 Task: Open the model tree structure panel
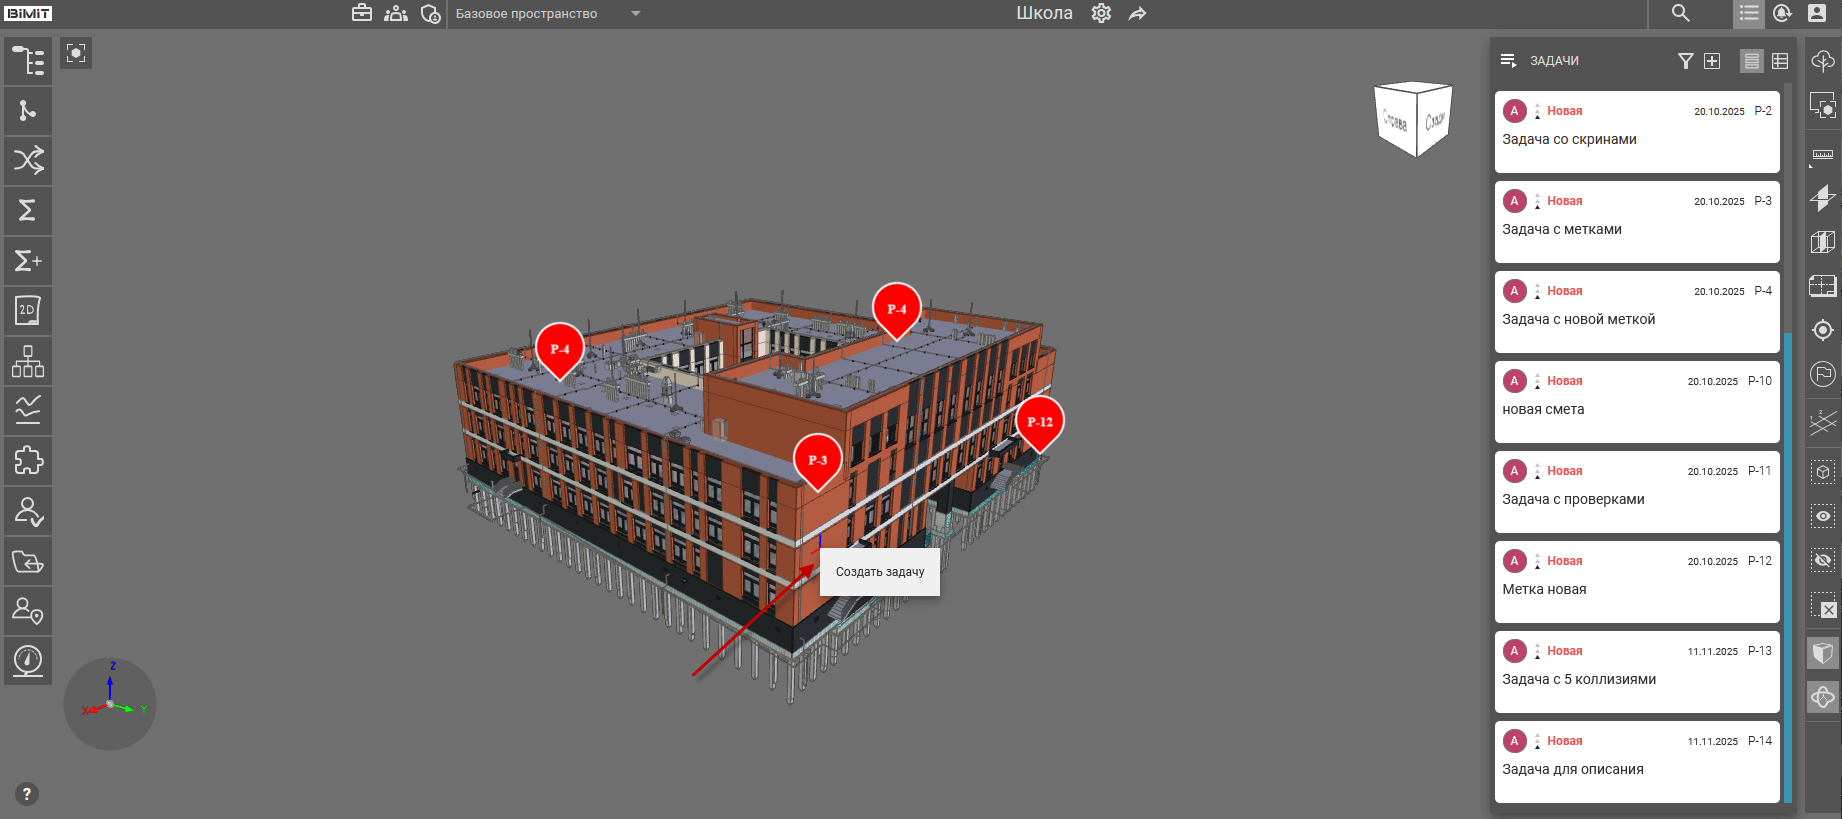click(28, 61)
